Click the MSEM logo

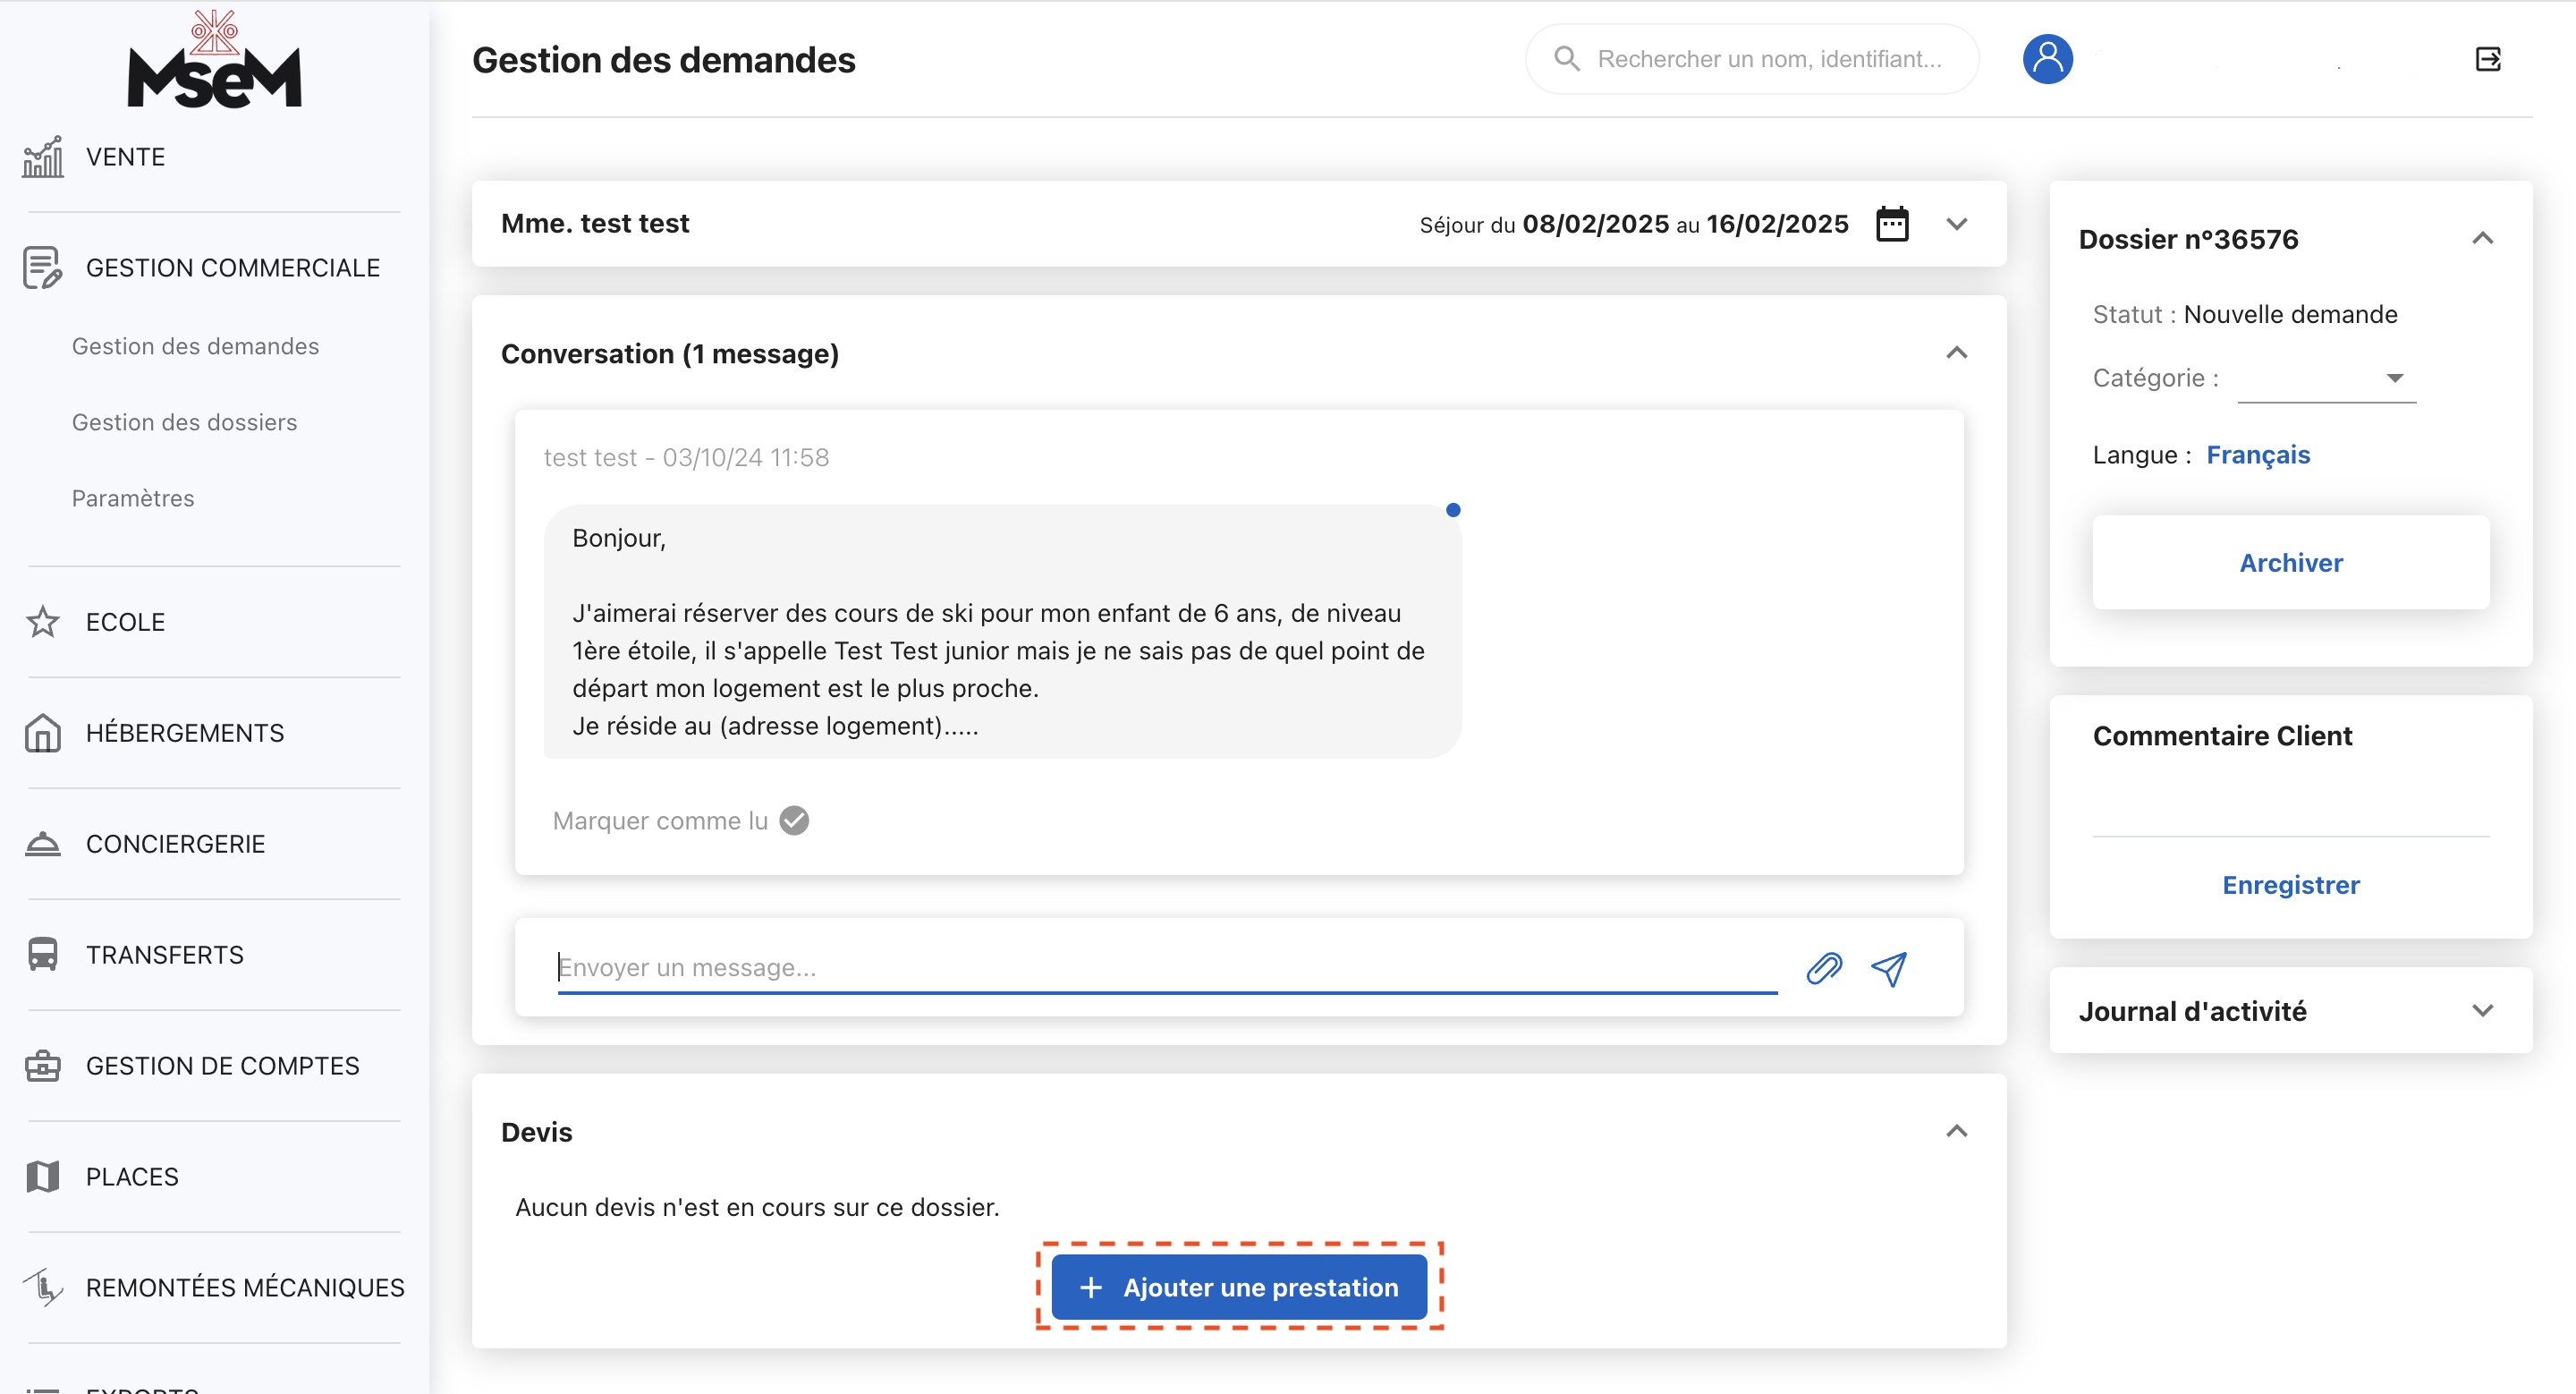click(x=214, y=62)
